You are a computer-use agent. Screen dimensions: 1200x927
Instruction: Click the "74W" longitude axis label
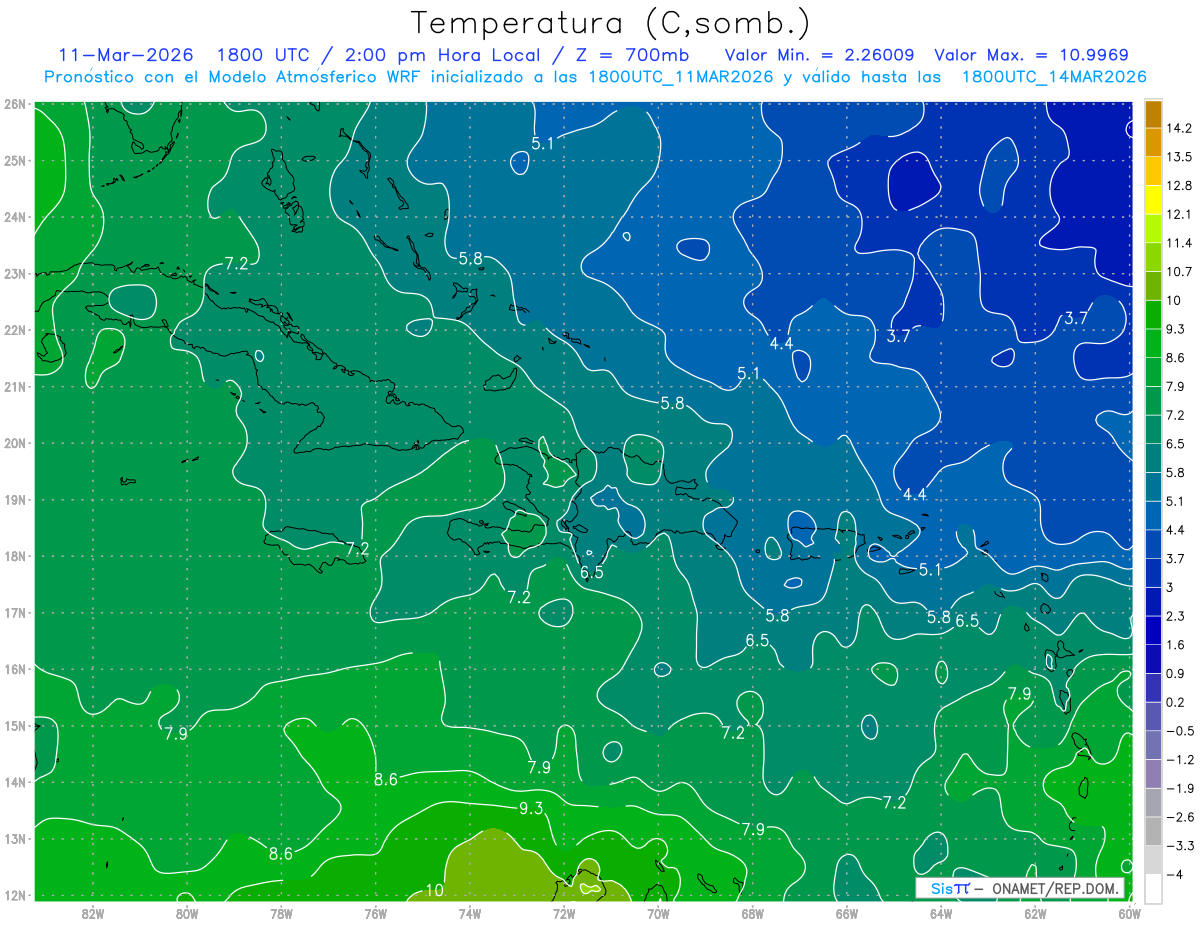click(x=469, y=913)
